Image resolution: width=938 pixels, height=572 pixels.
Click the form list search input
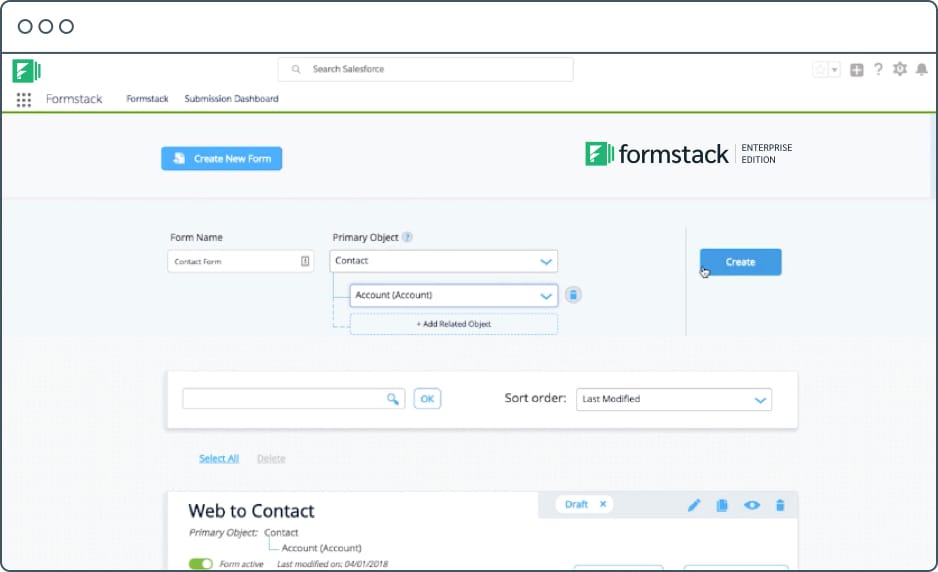click(294, 398)
